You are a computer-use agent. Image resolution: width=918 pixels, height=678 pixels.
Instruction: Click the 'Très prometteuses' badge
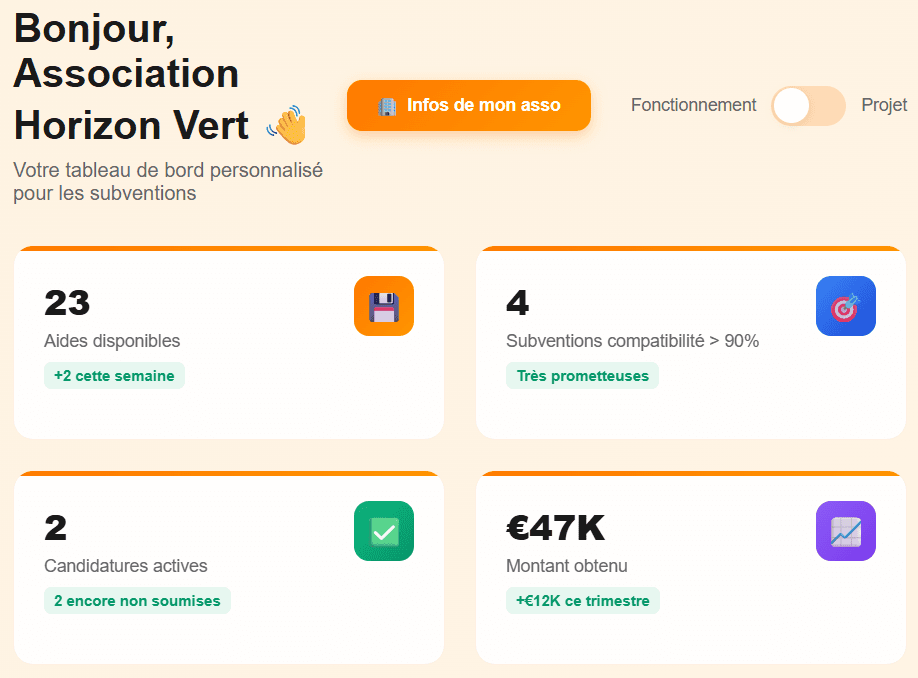(583, 376)
